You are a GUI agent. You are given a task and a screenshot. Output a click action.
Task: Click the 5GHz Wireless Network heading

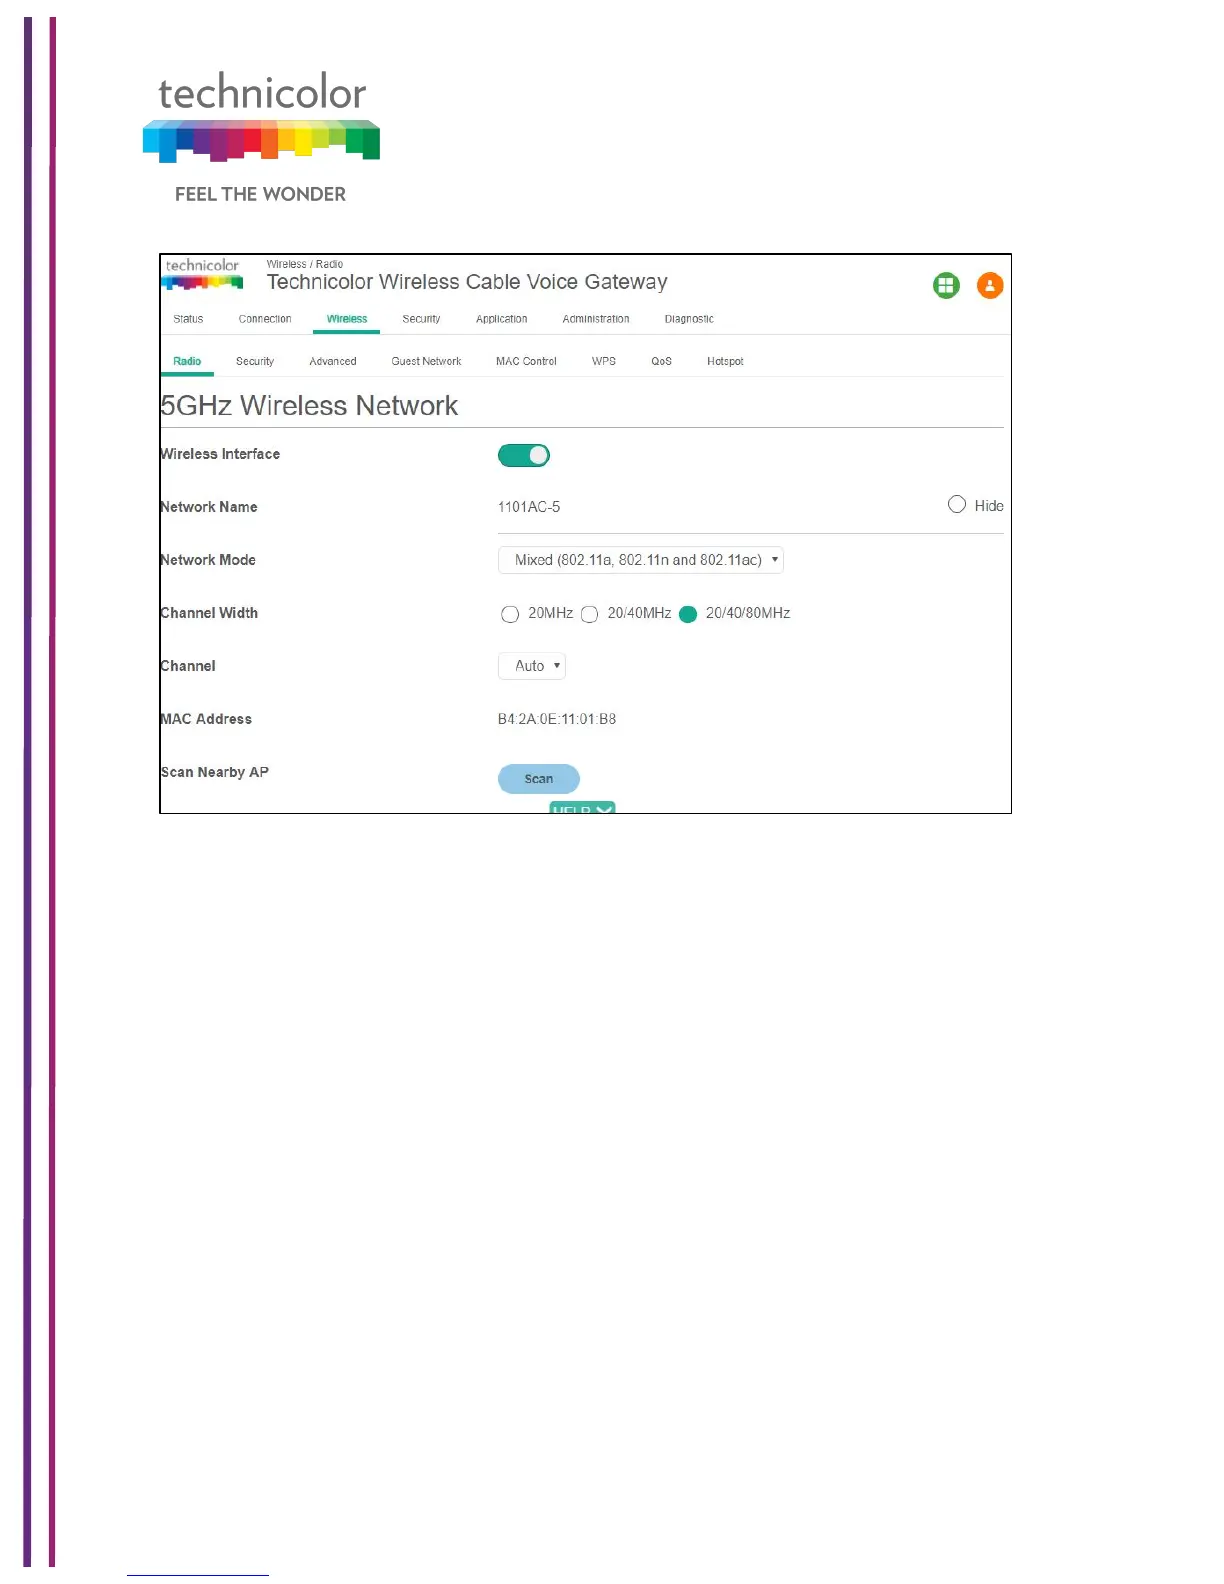pos(309,406)
